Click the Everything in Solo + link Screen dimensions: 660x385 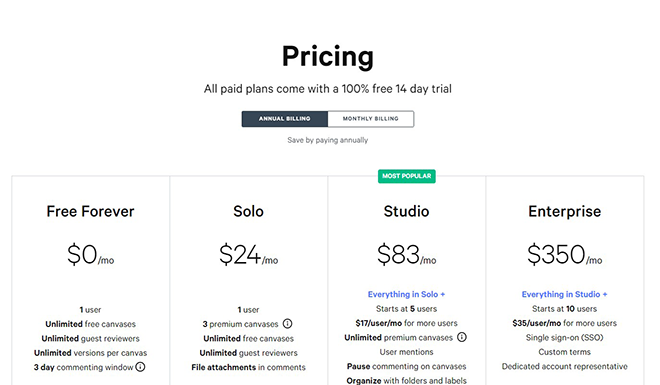(406, 294)
